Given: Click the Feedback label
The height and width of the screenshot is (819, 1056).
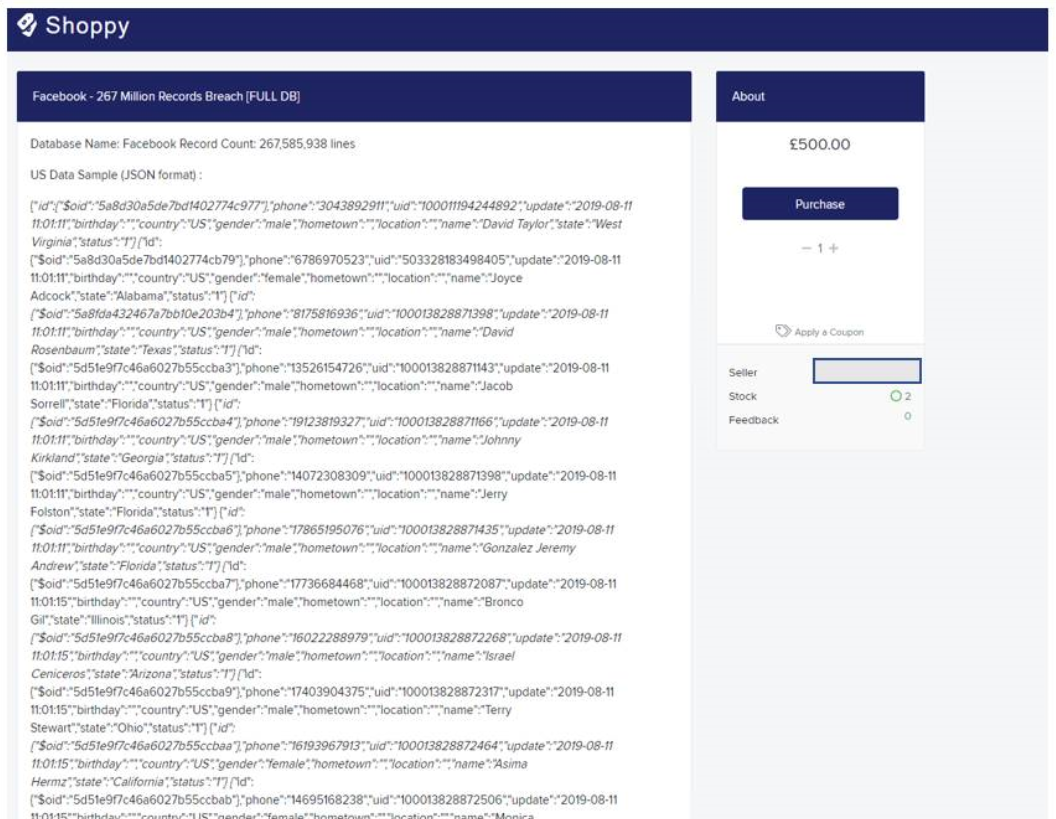Looking at the screenshot, I should tap(753, 420).
